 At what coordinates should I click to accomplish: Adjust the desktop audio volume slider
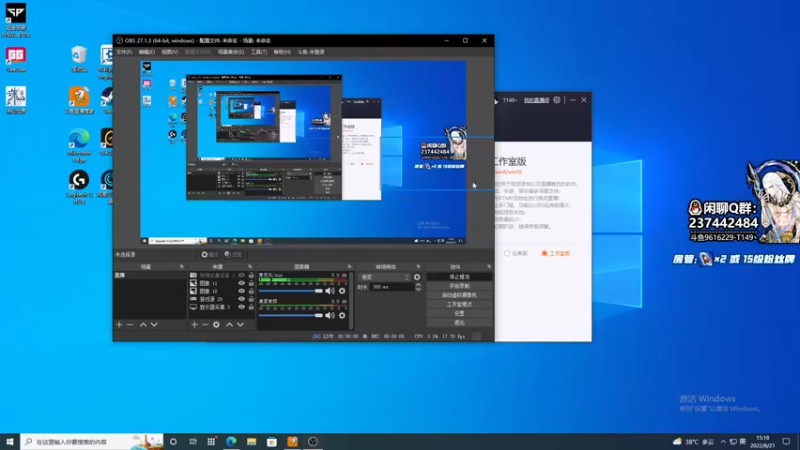[x=291, y=315]
